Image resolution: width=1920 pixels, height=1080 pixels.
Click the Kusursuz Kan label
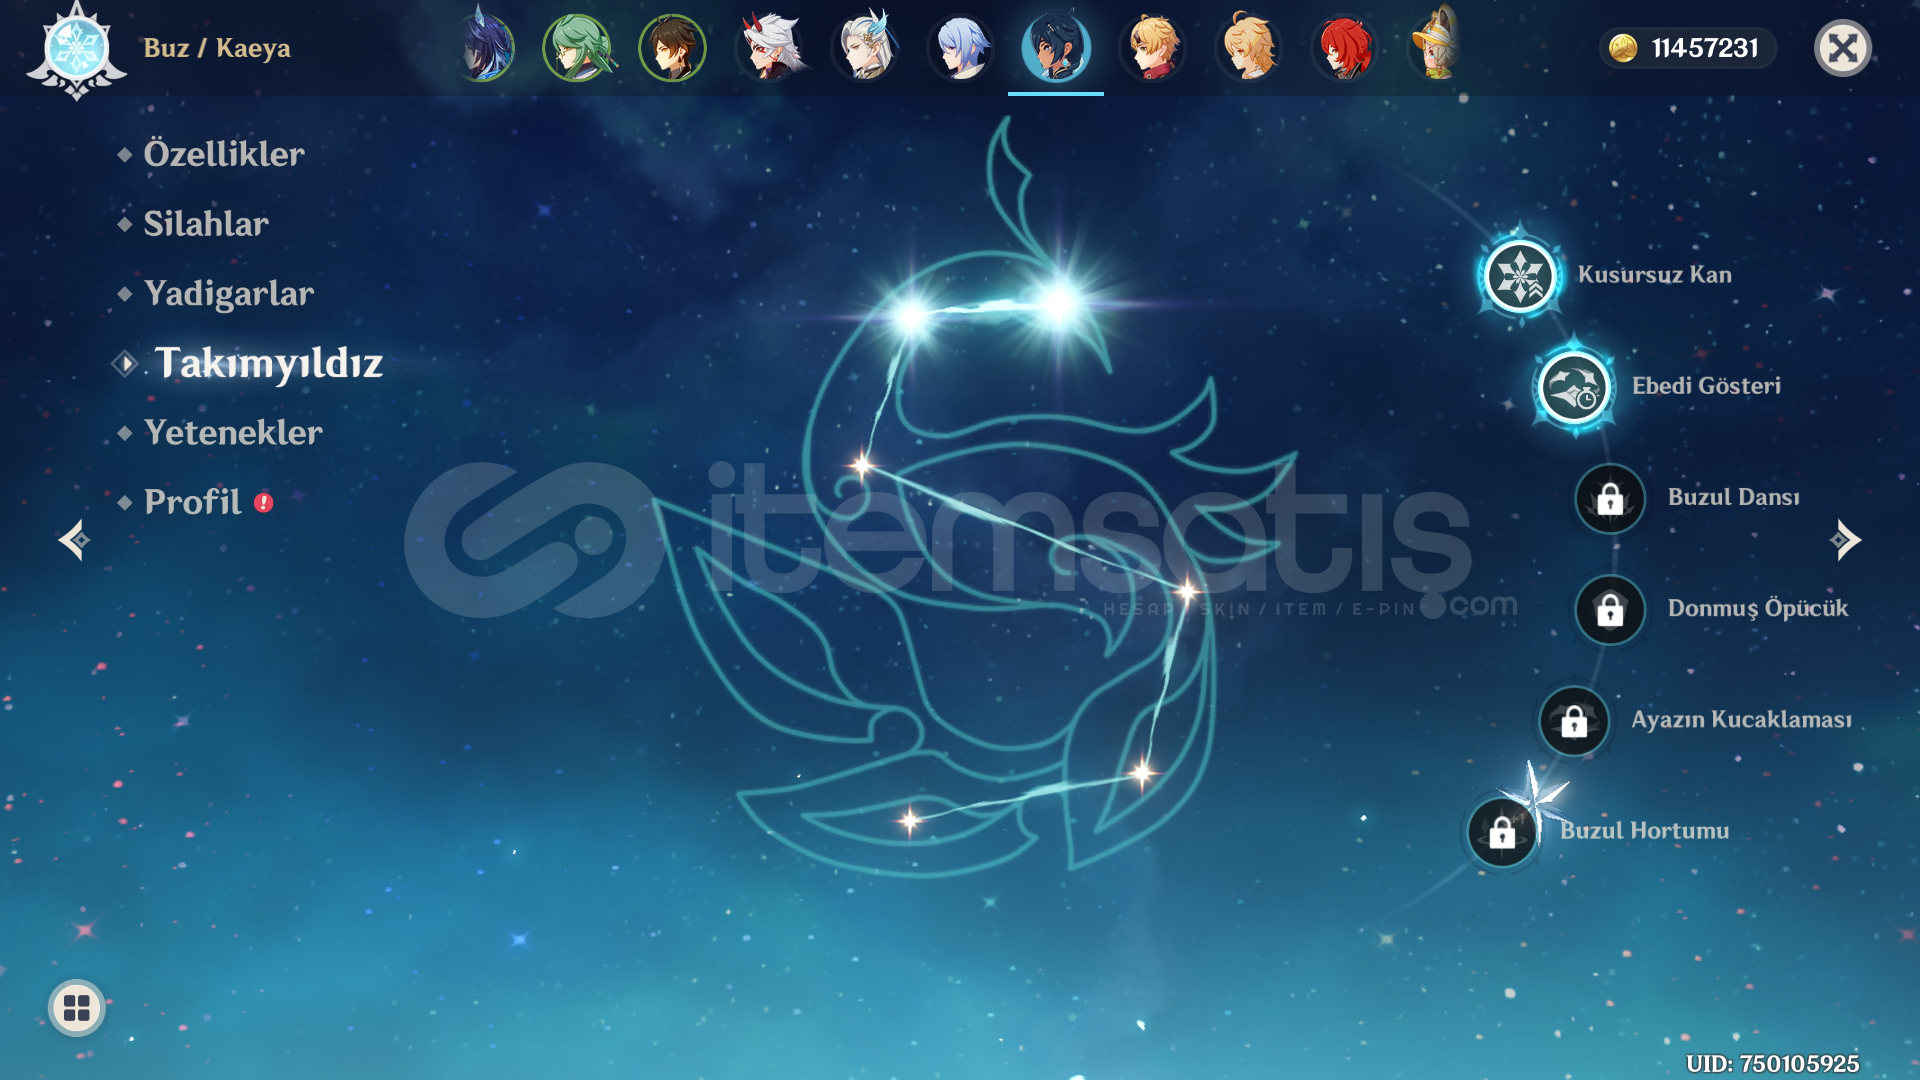click(1654, 275)
